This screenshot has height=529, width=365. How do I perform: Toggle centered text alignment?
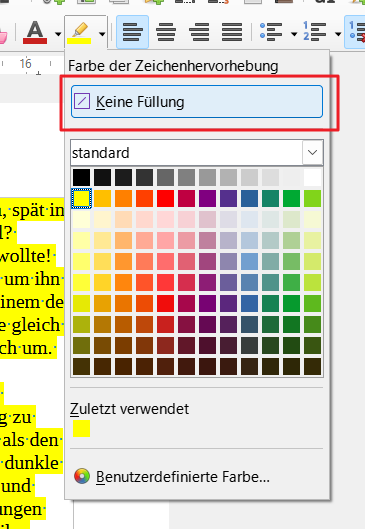[166, 32]
